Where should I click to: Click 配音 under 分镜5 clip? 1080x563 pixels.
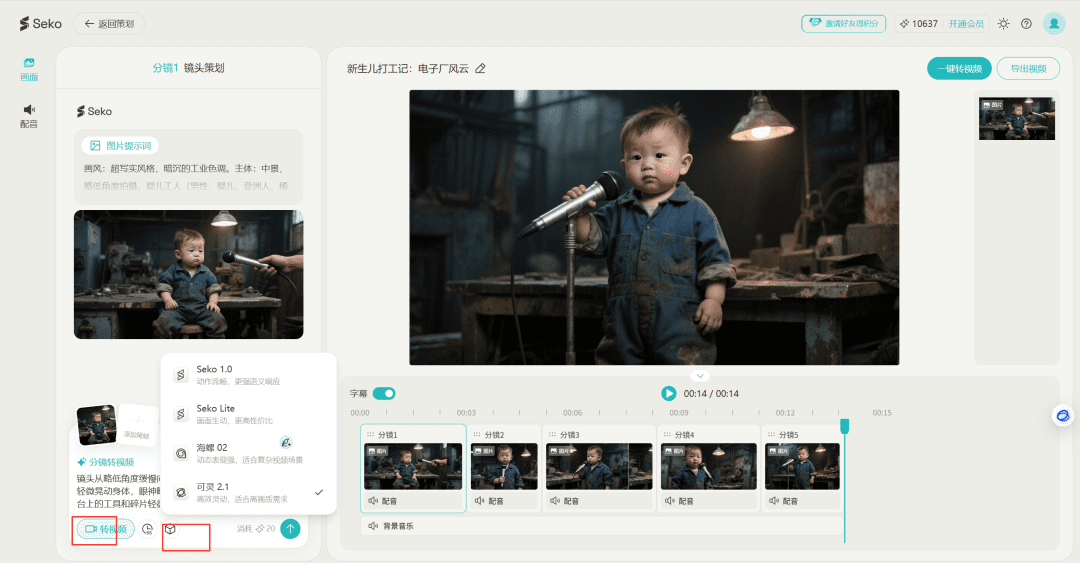click(784, 501)
